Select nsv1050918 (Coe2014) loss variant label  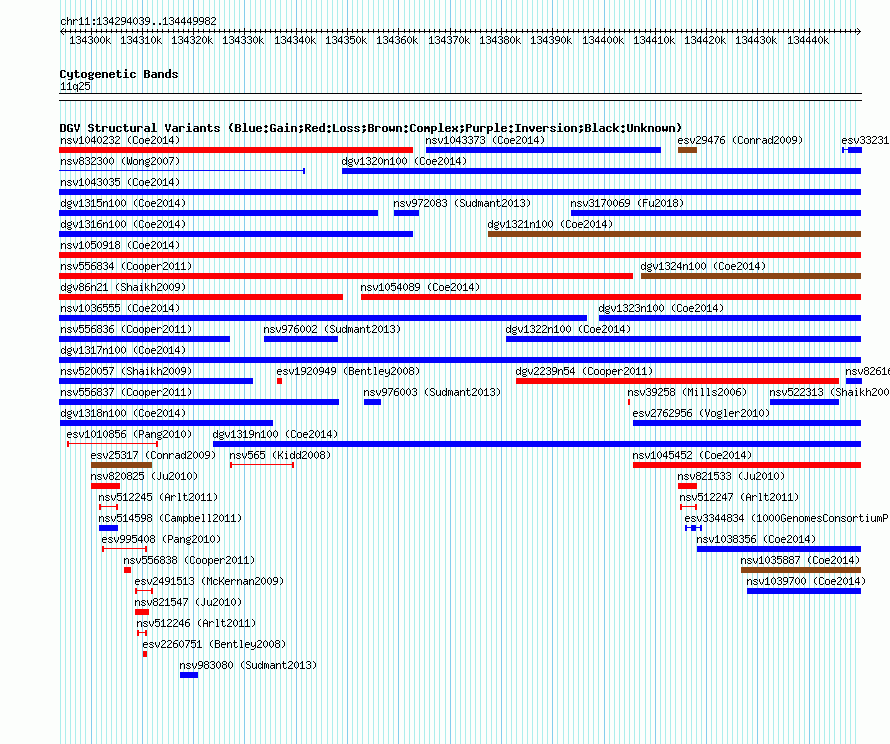(x=120, y=245)
